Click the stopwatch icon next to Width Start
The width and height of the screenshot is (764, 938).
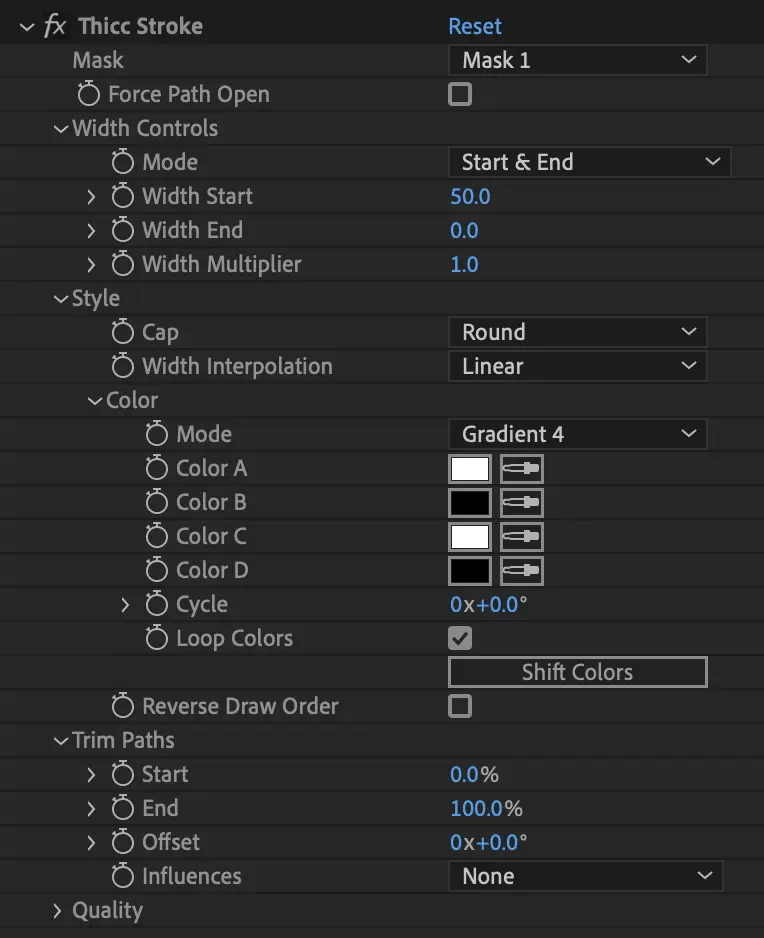[x=123, y=197]
